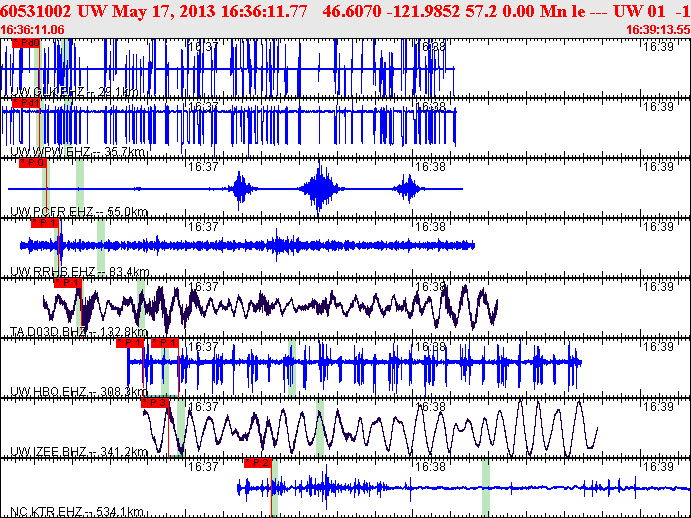Click the window end time 16:39:13.55
The height and width of the screenshot is (518, 691).
[x=658, y=30]
